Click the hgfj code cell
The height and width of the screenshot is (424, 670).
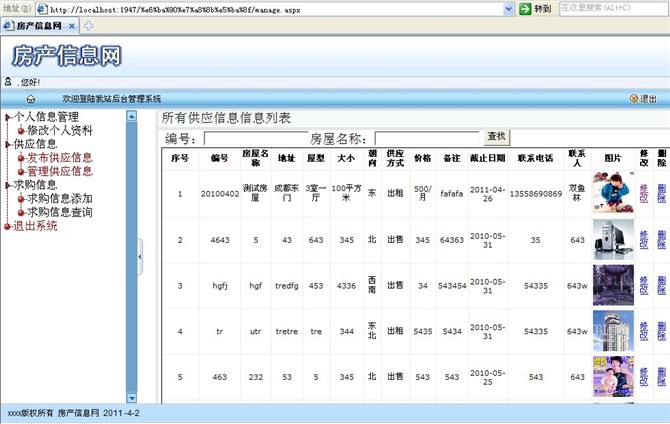[220, 286]
